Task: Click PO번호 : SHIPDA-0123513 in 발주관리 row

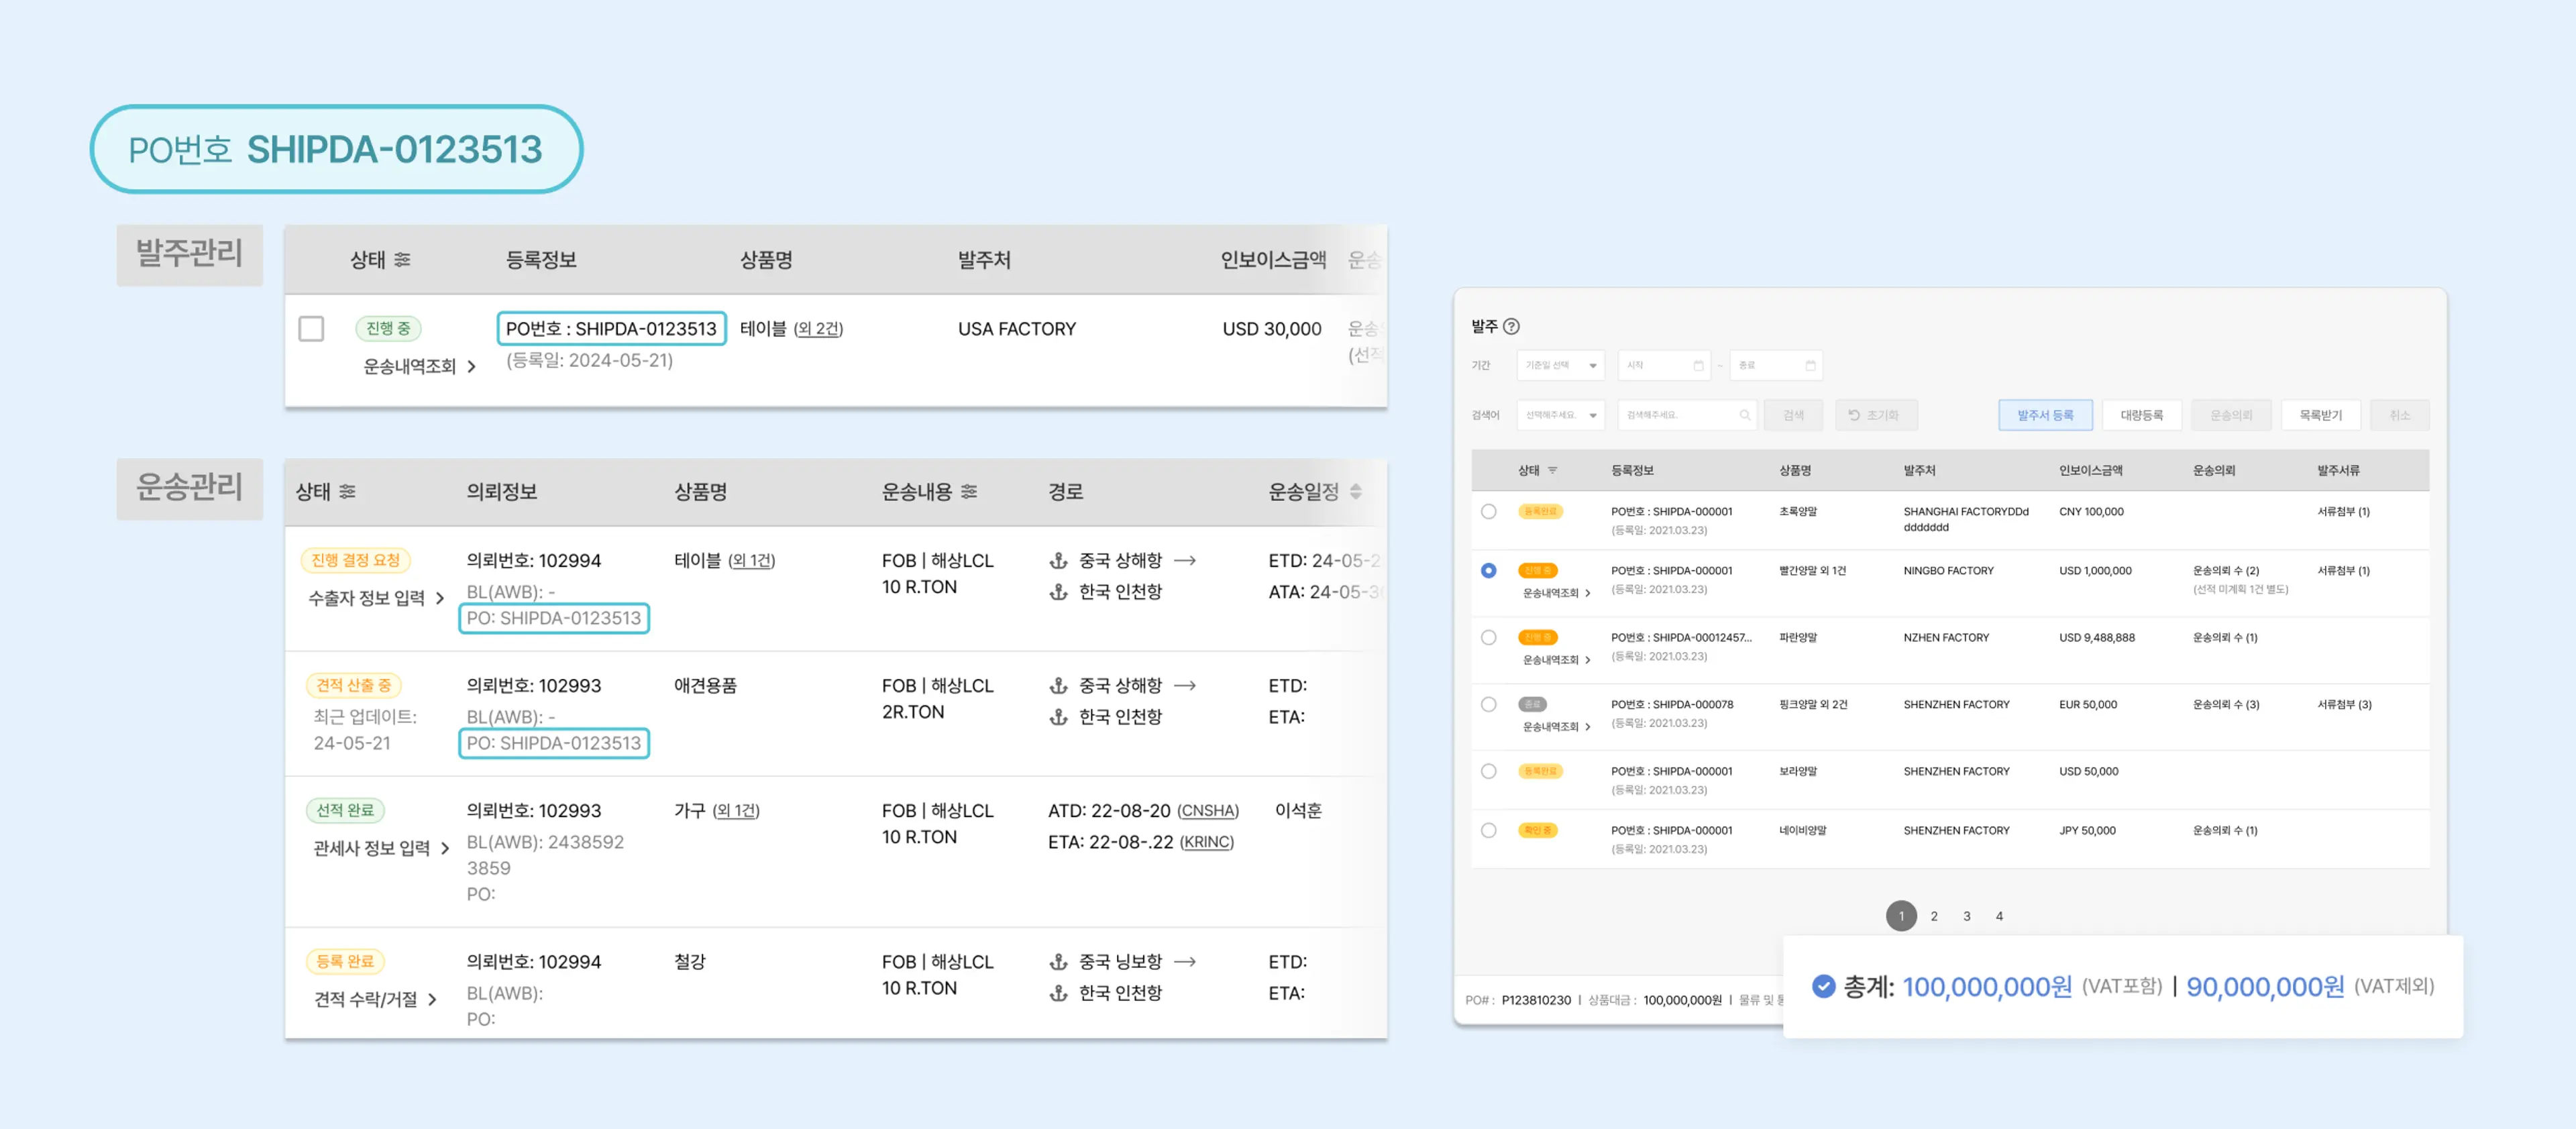Action: point(611,328)
